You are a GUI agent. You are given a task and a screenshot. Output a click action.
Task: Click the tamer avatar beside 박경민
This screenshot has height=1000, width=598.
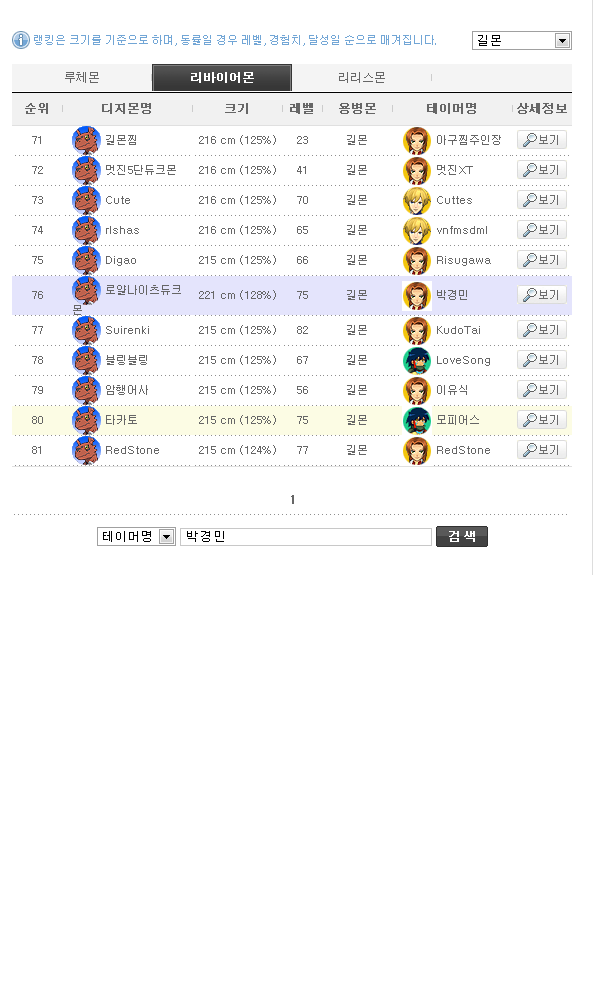tap(417, 295)
